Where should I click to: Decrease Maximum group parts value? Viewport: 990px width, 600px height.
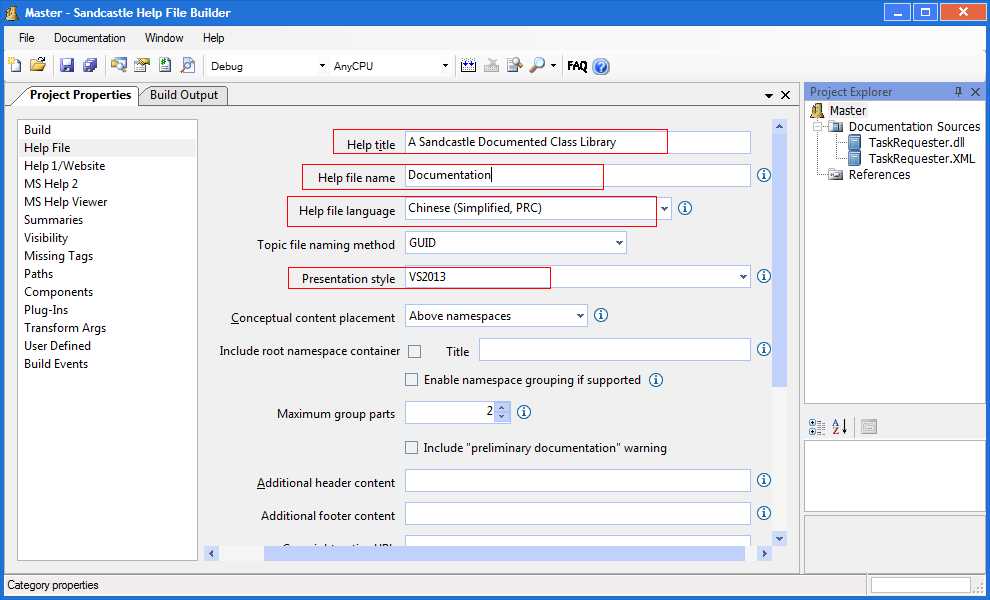[x=501, y=417]
